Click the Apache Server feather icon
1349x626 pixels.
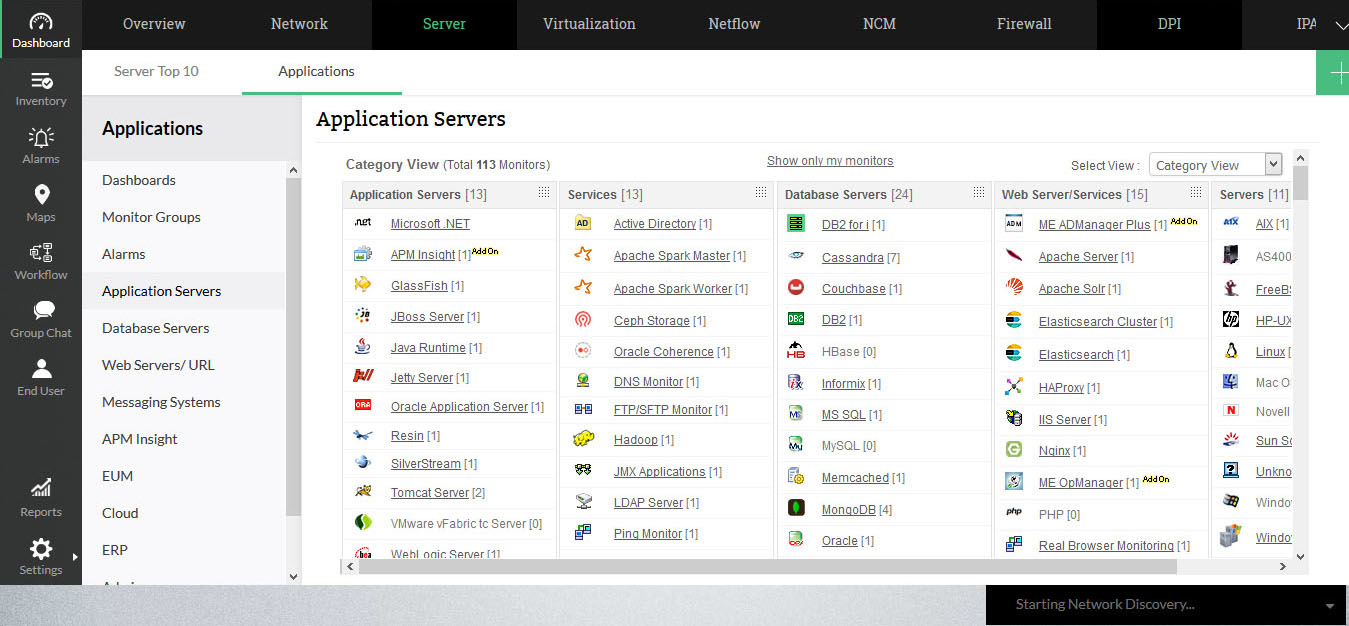pos(1014,256)
